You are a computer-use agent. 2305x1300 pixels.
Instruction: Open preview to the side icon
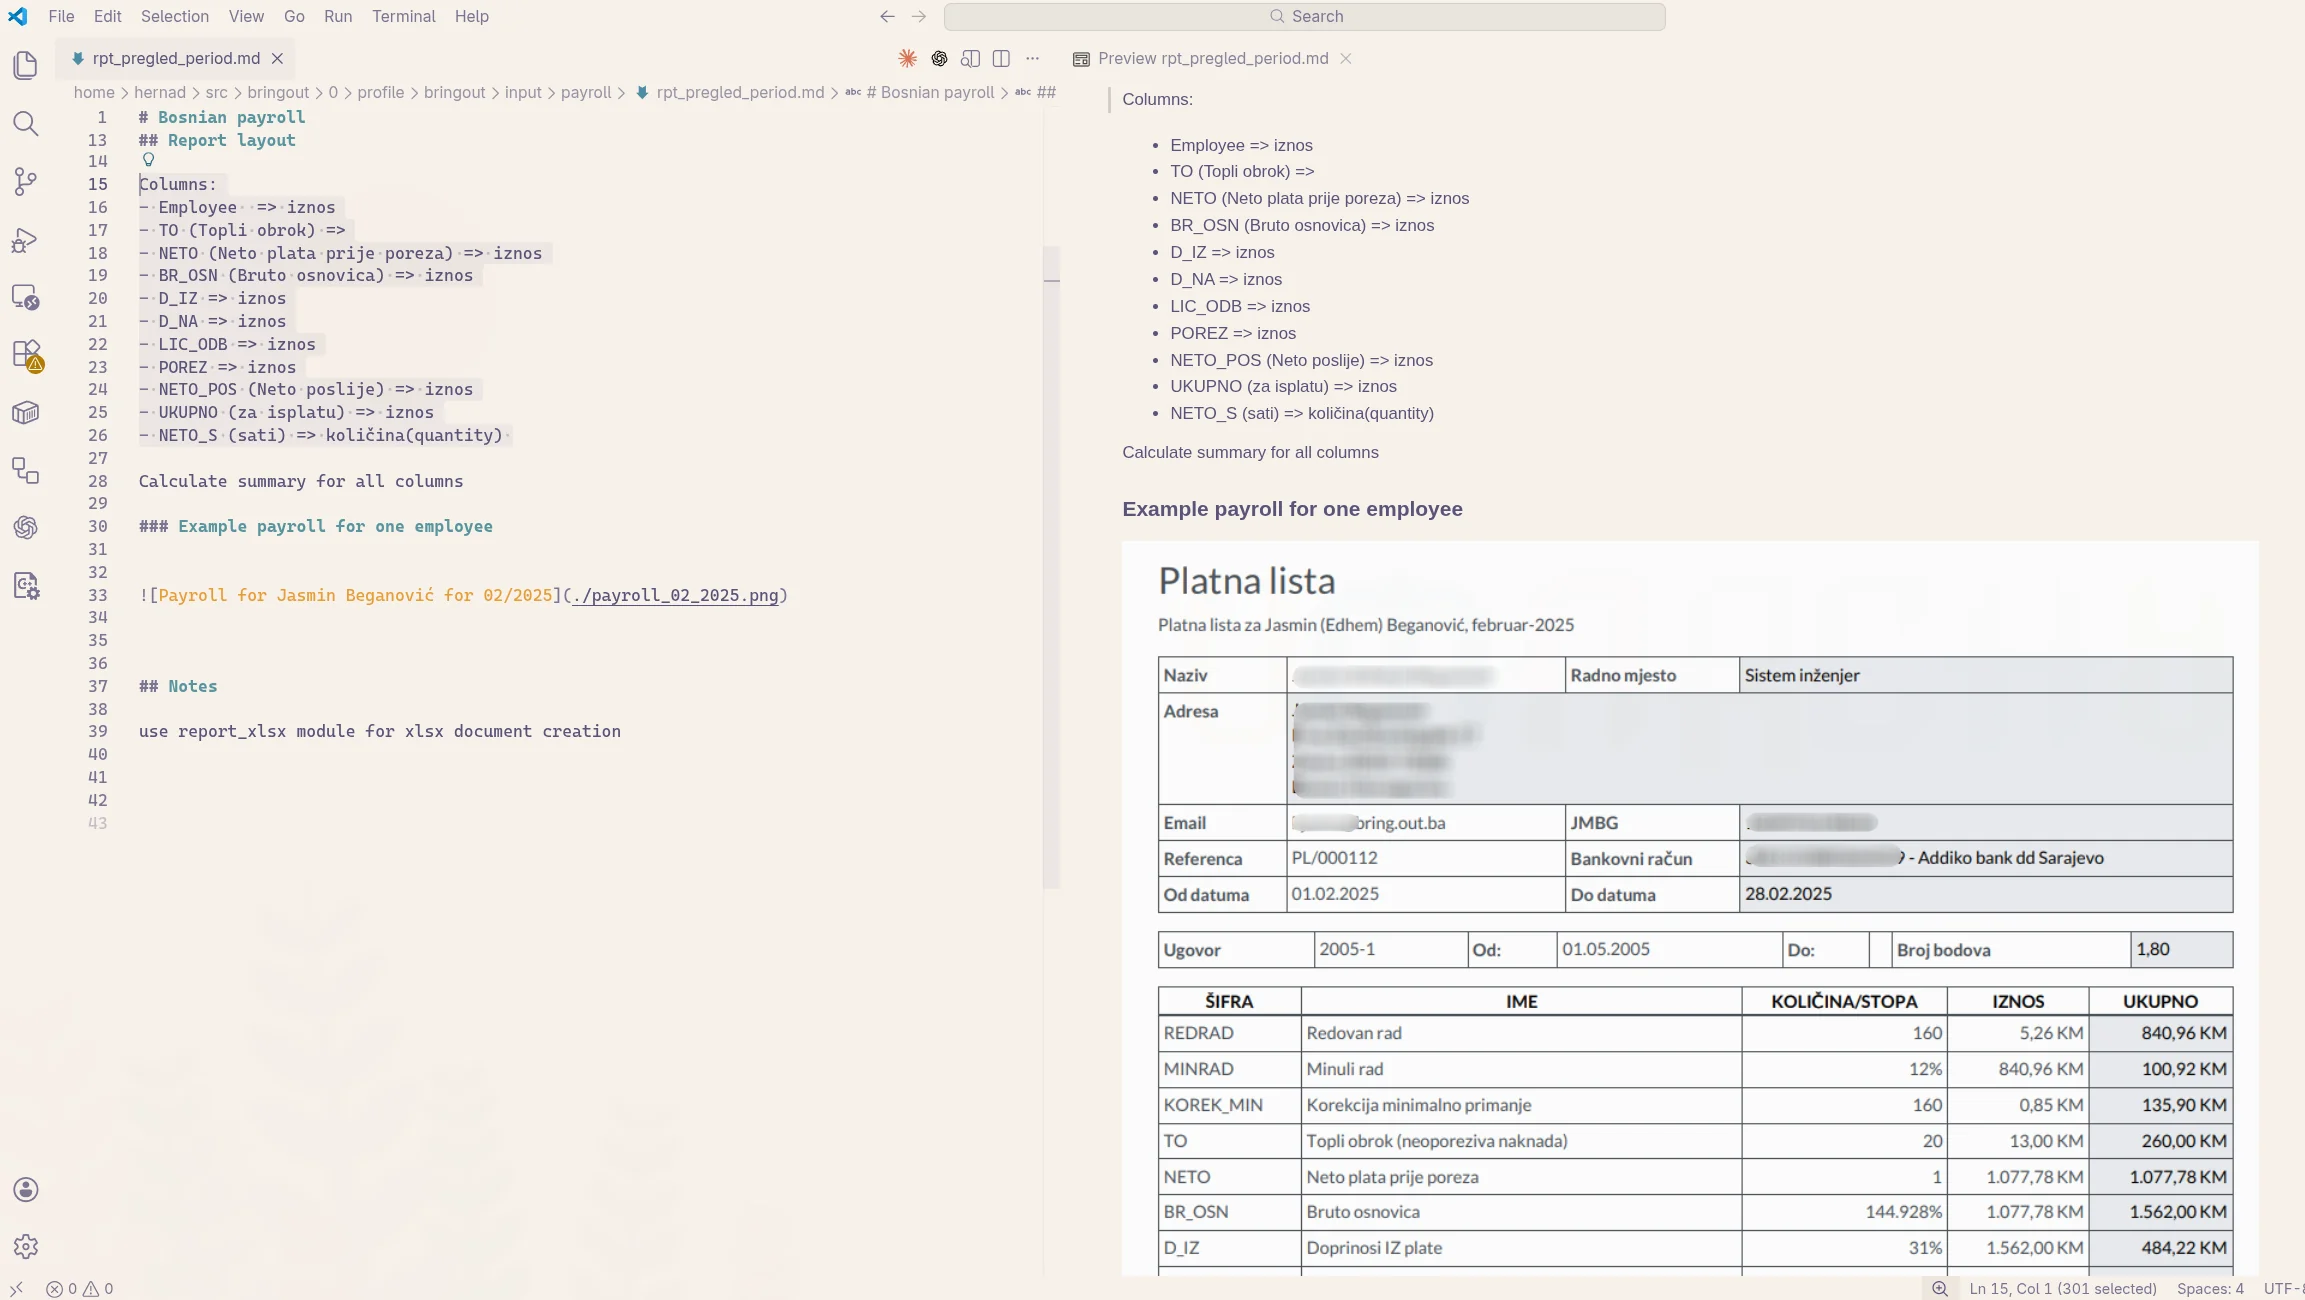pyautogui.click(x=970, y=59)
